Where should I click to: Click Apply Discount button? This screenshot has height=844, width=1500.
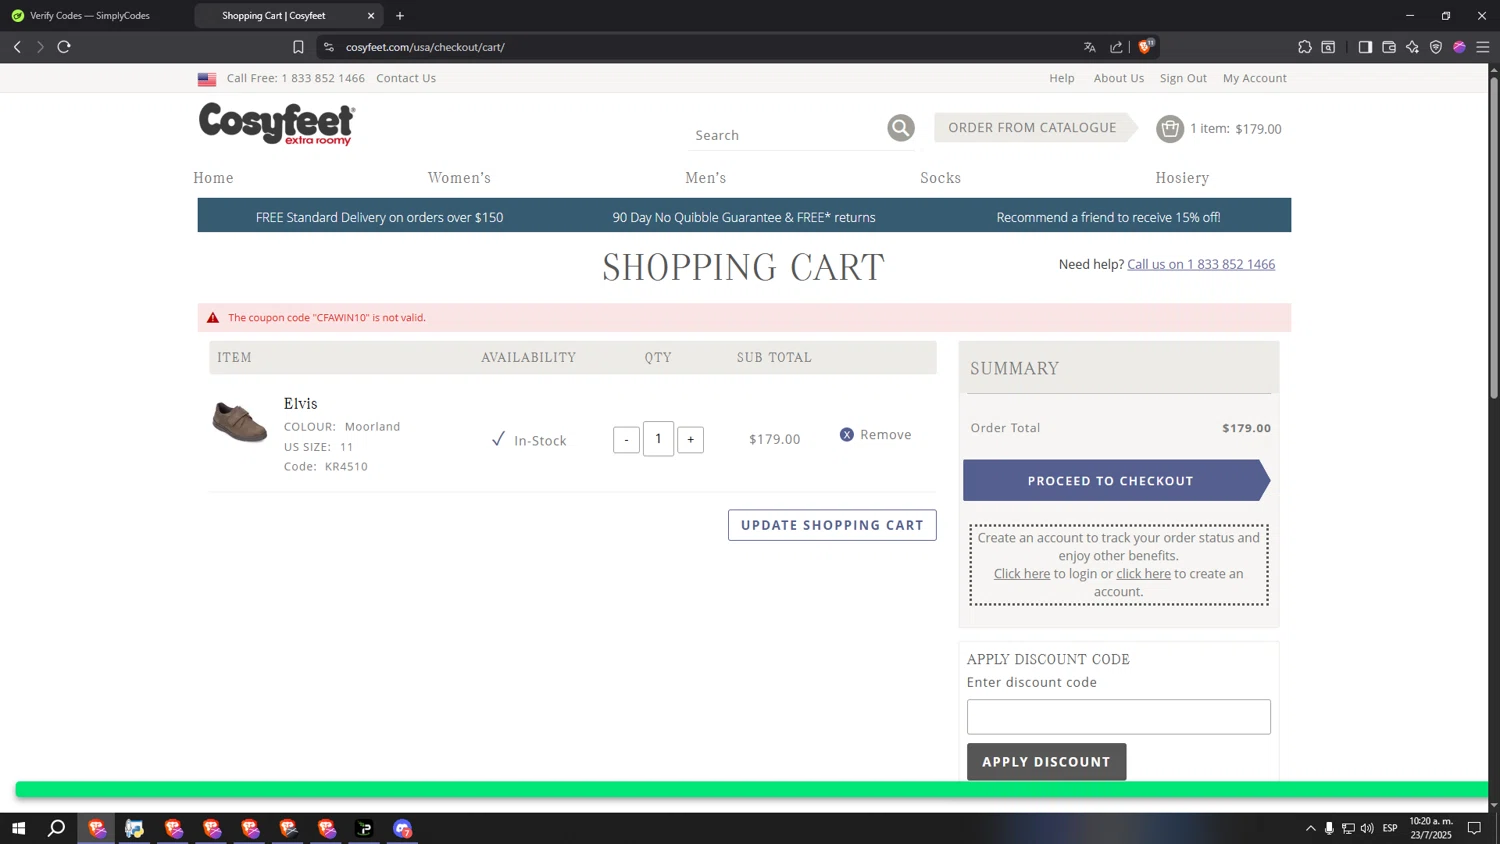1046,762
